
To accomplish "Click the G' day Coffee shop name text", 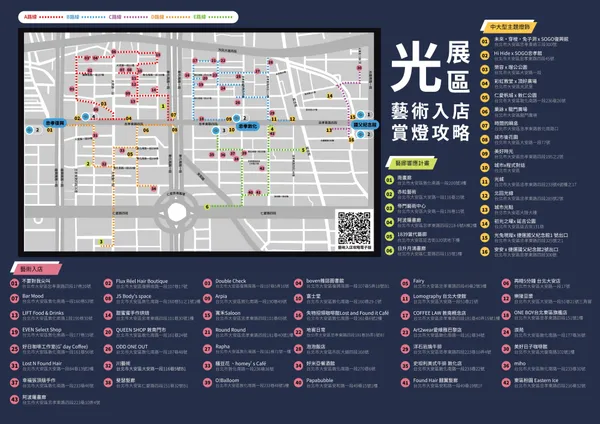I will tap(55, 347).
